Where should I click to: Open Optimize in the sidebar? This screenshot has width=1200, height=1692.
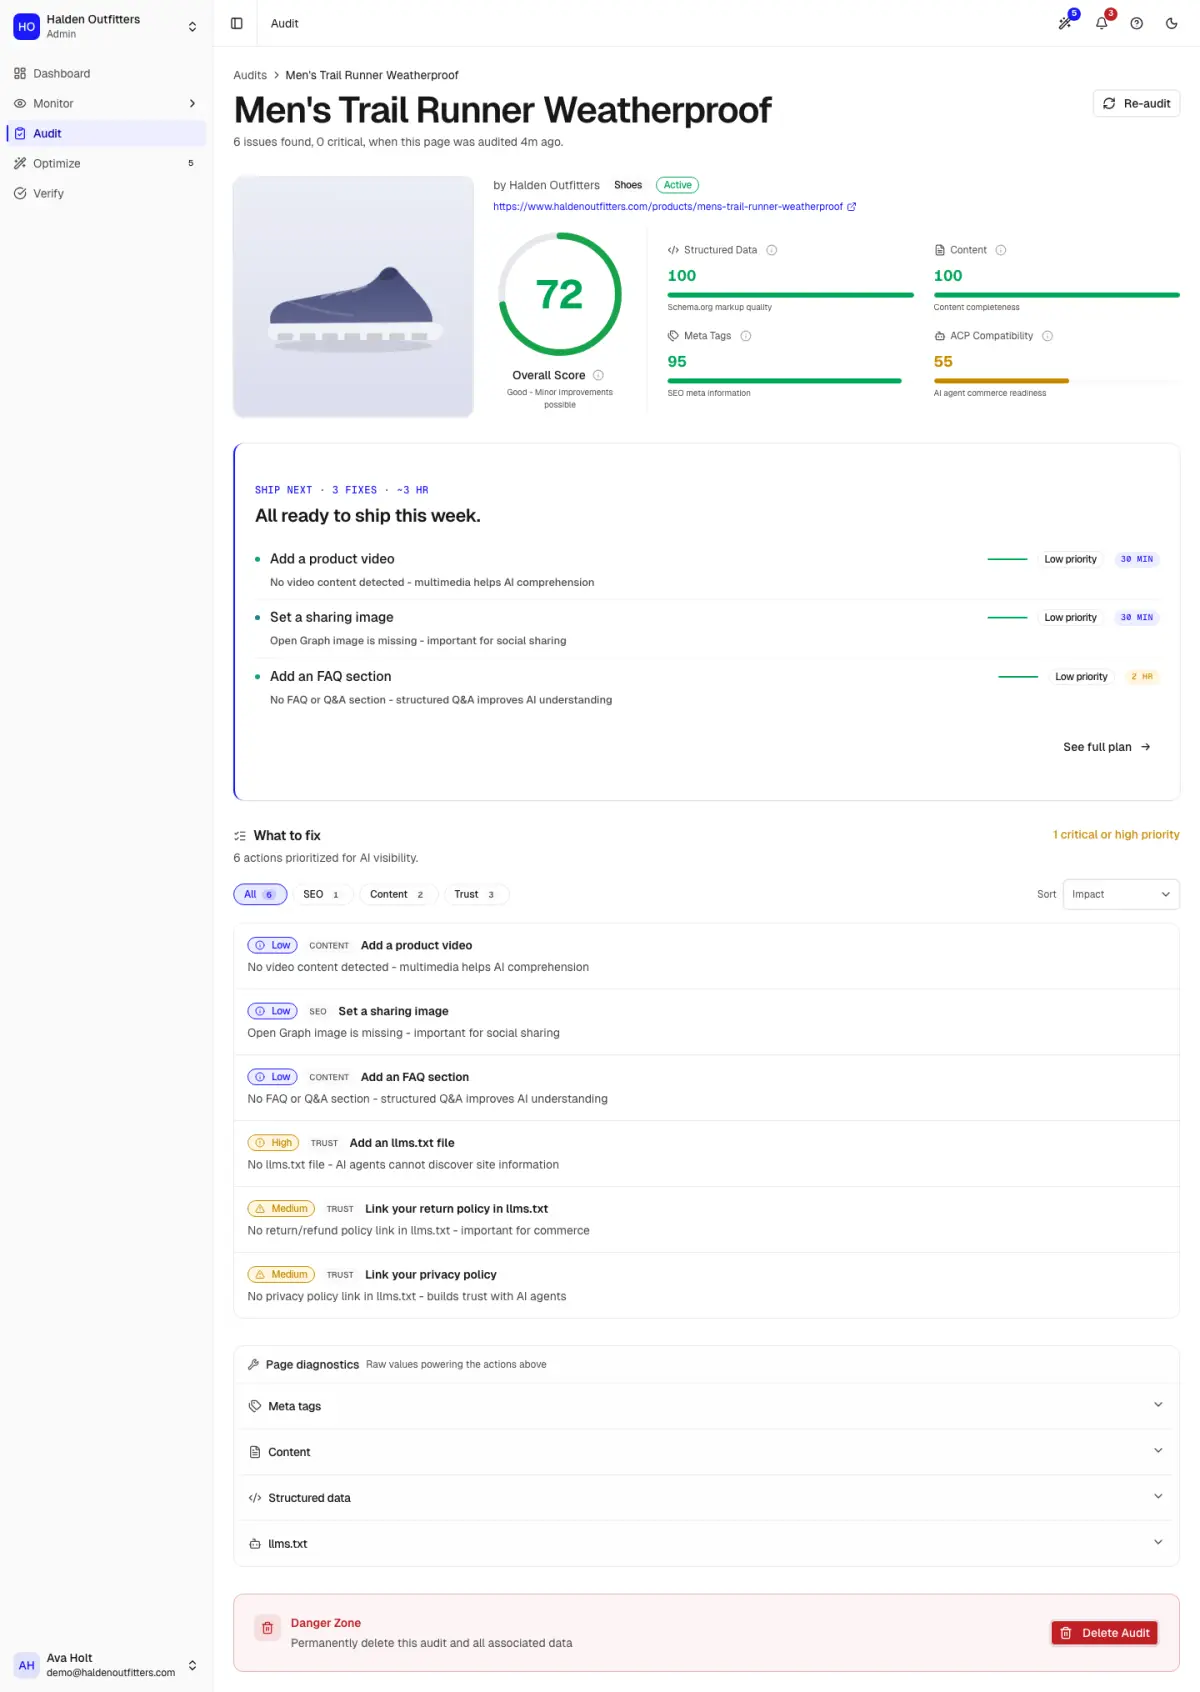pos(106,163)
